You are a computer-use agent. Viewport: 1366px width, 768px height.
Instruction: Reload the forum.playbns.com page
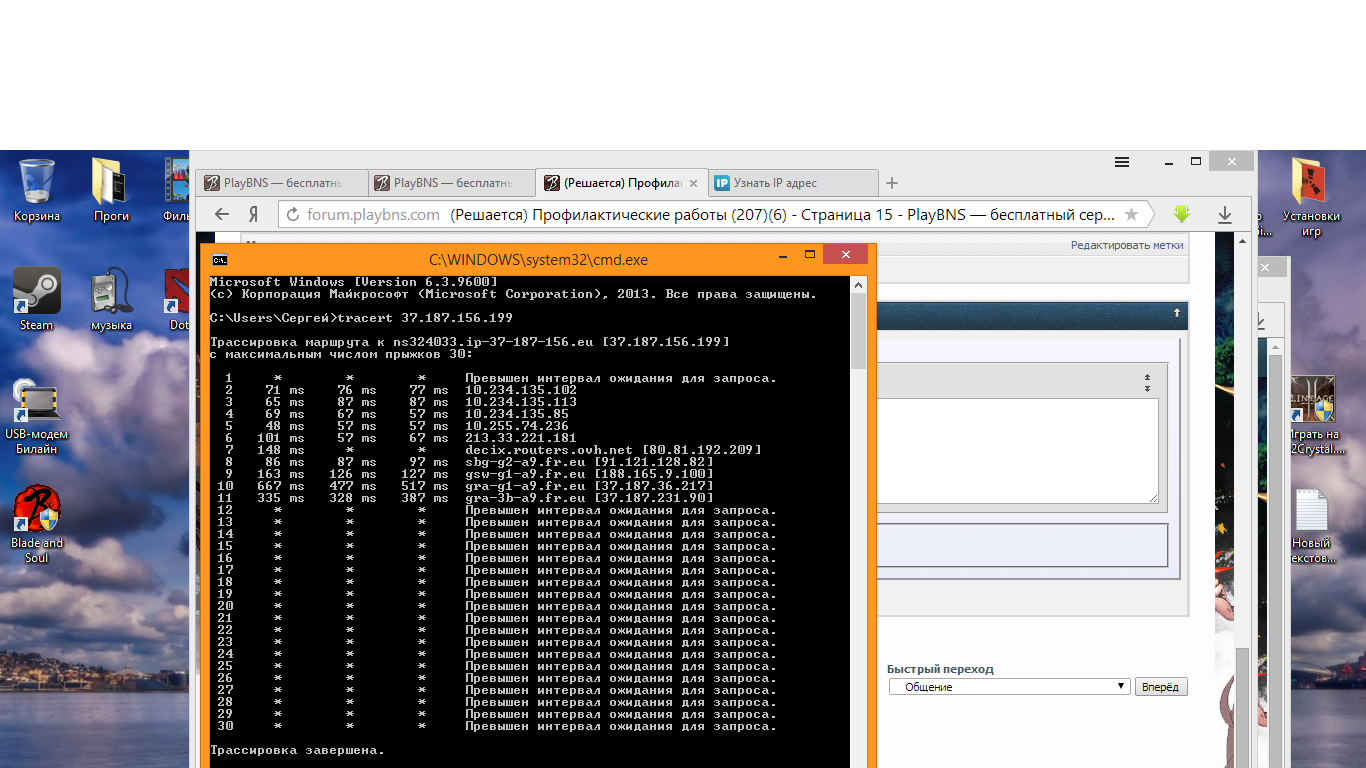(292, 214)
